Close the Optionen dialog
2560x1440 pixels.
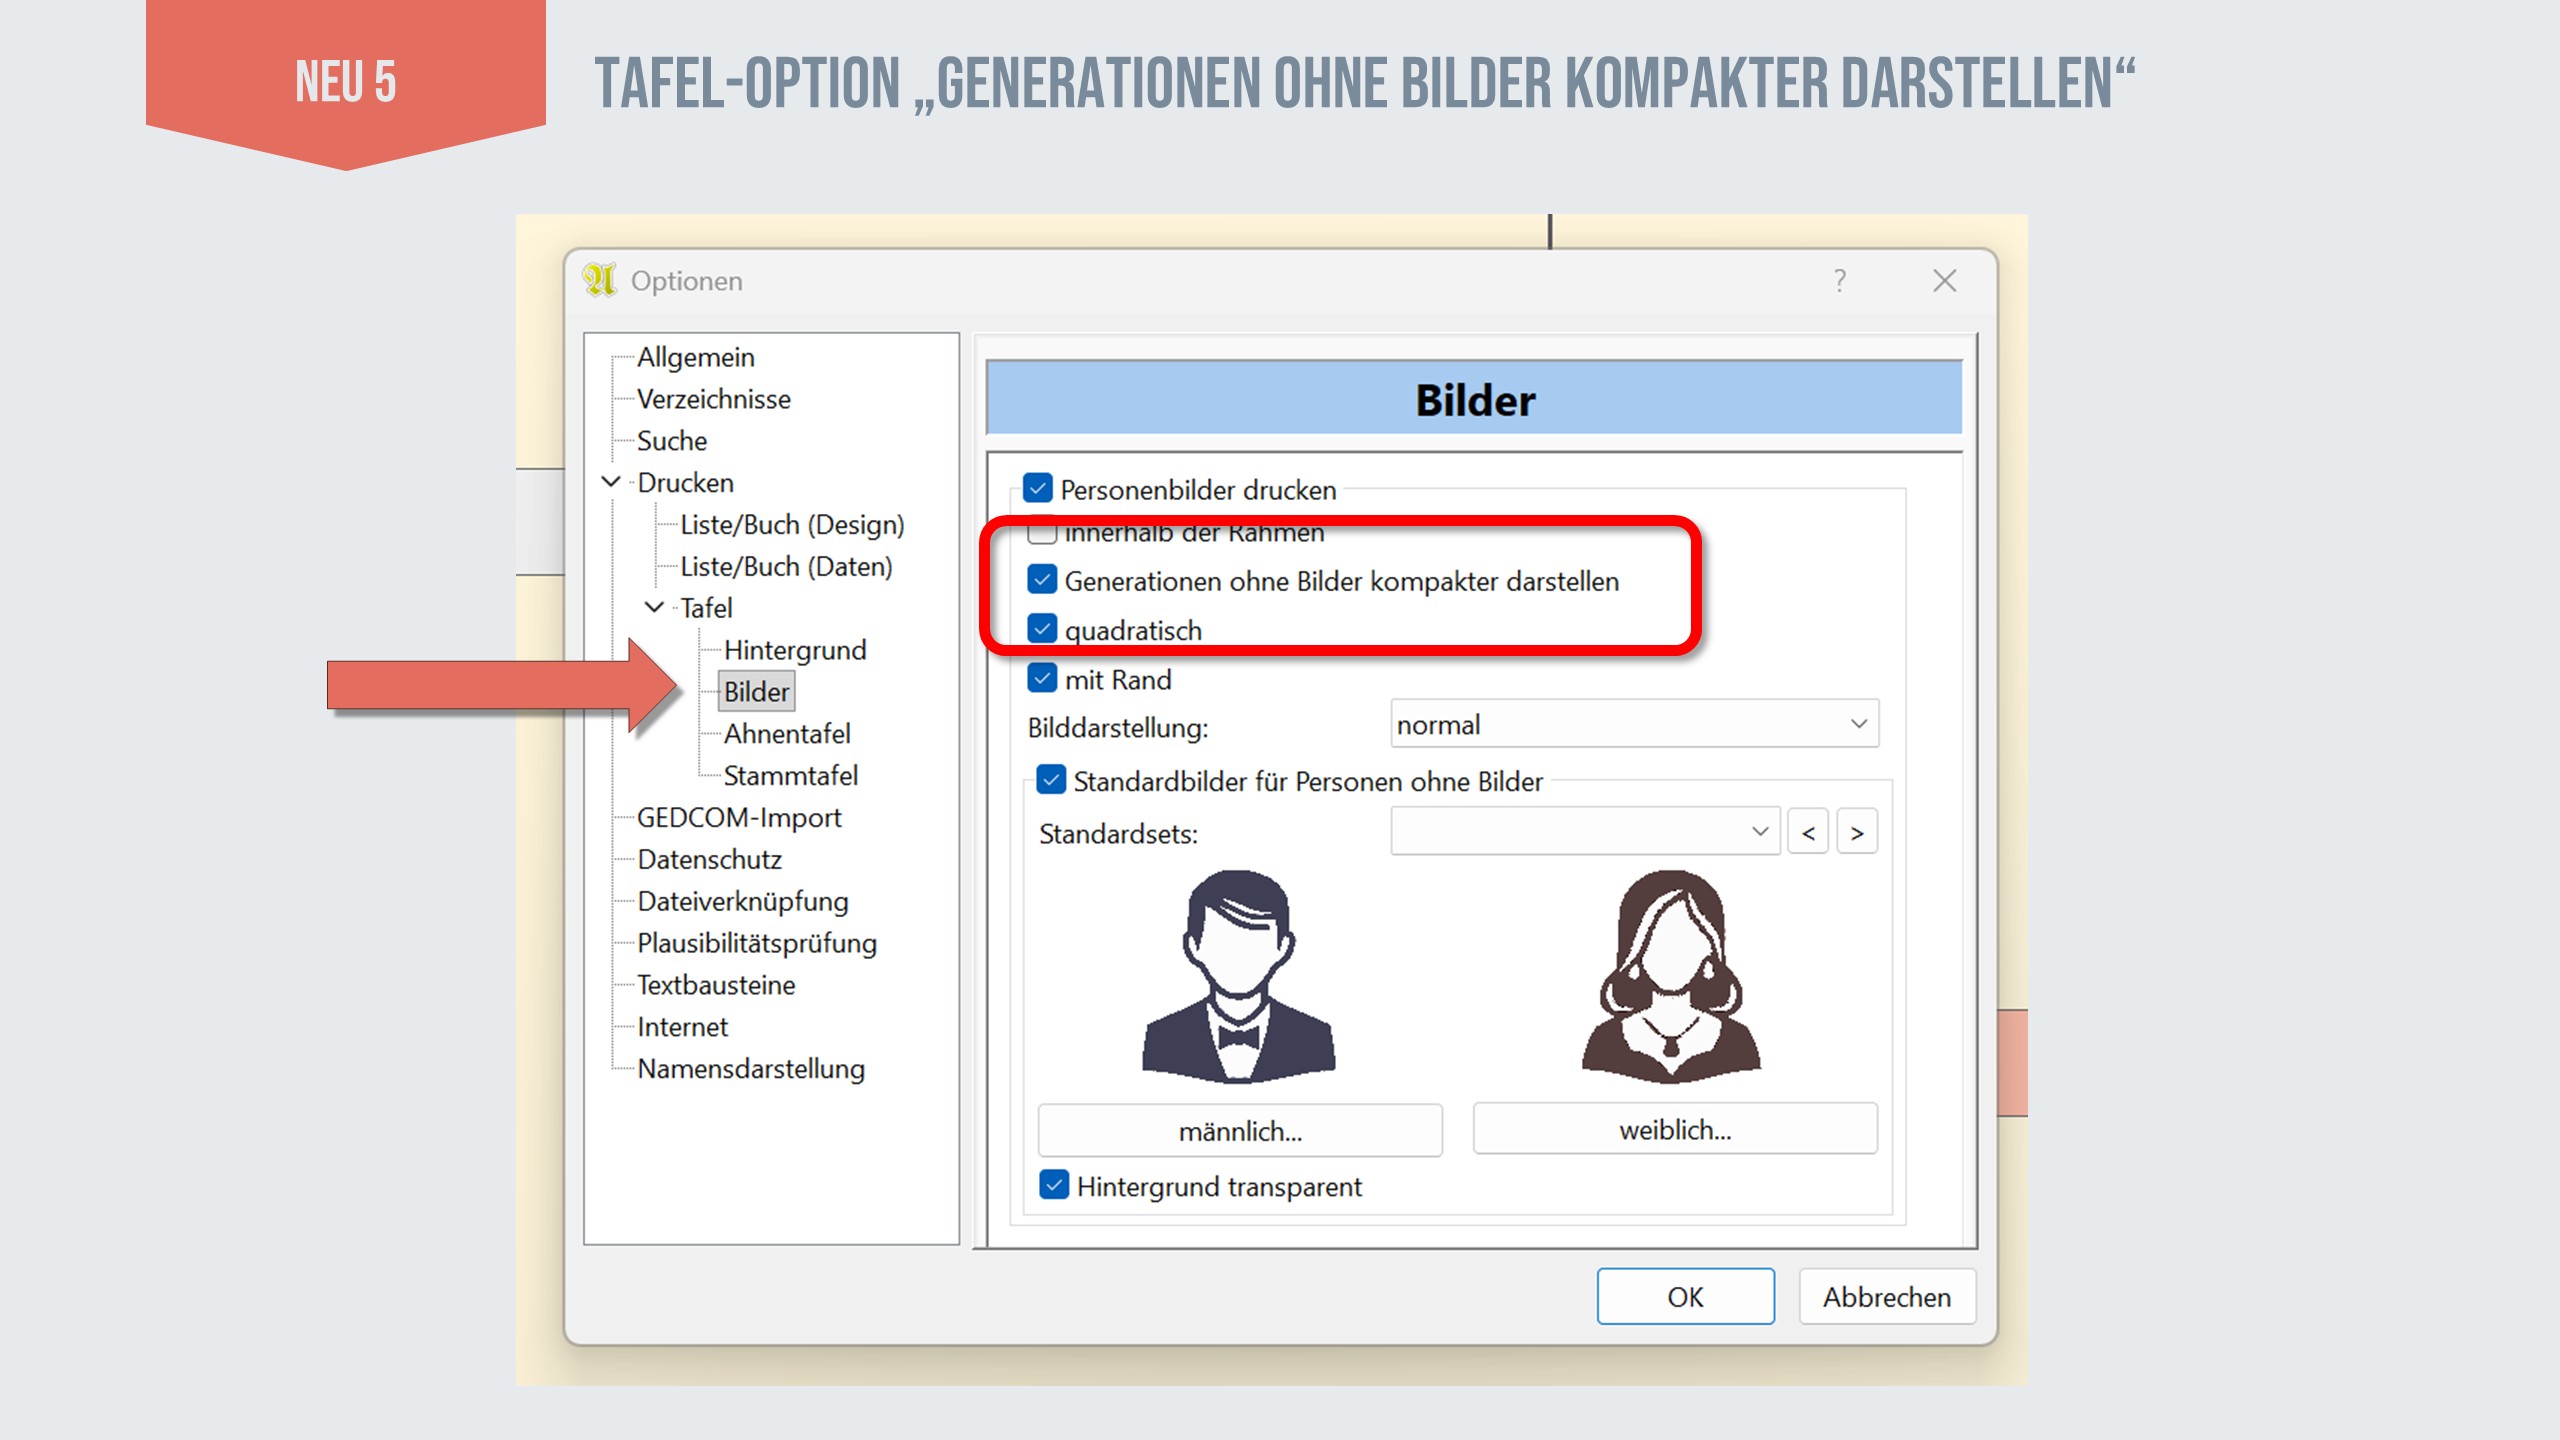[1944, 281]
